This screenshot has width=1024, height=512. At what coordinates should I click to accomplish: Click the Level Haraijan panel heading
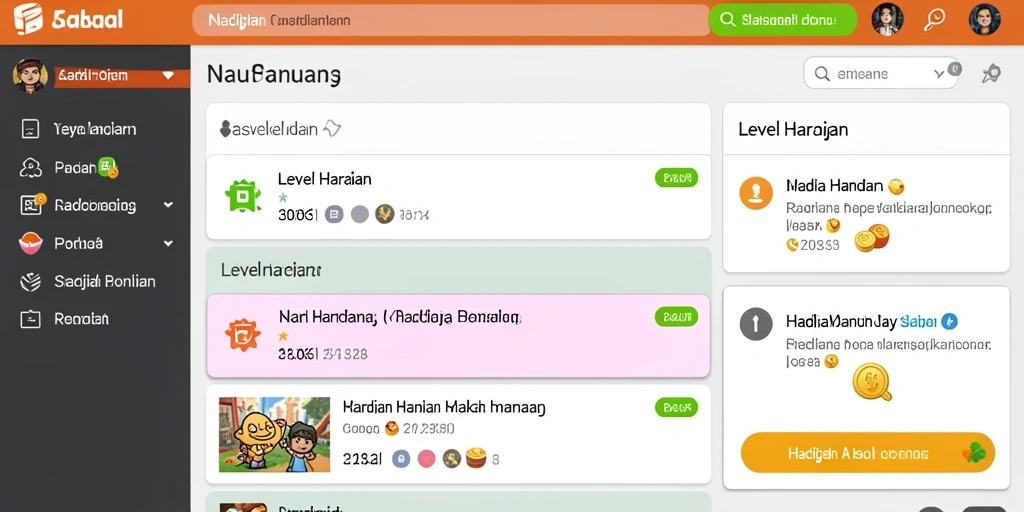click(x=793, y=129)
